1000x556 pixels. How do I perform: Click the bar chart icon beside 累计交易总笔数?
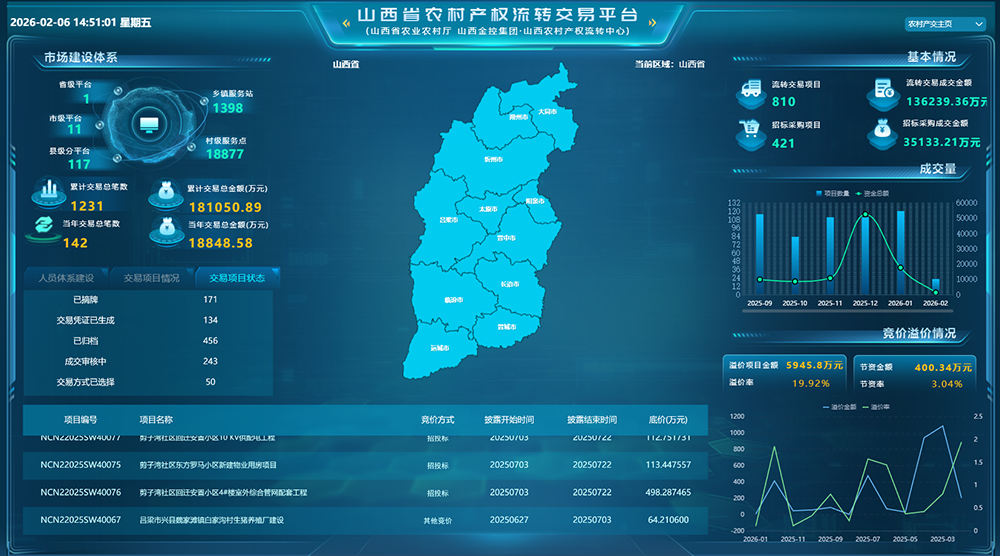pos(47,189)
